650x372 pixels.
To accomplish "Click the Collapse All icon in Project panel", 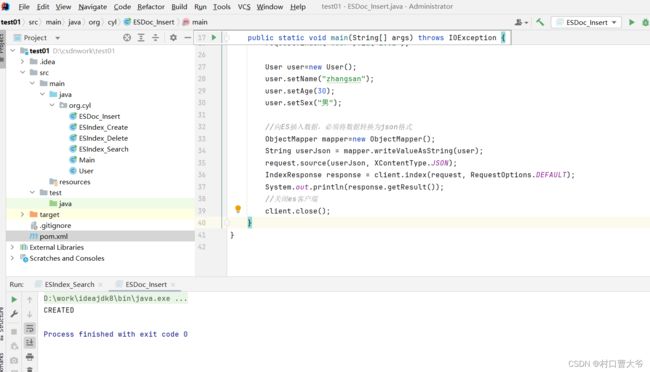I will click(x=155, y=37).
